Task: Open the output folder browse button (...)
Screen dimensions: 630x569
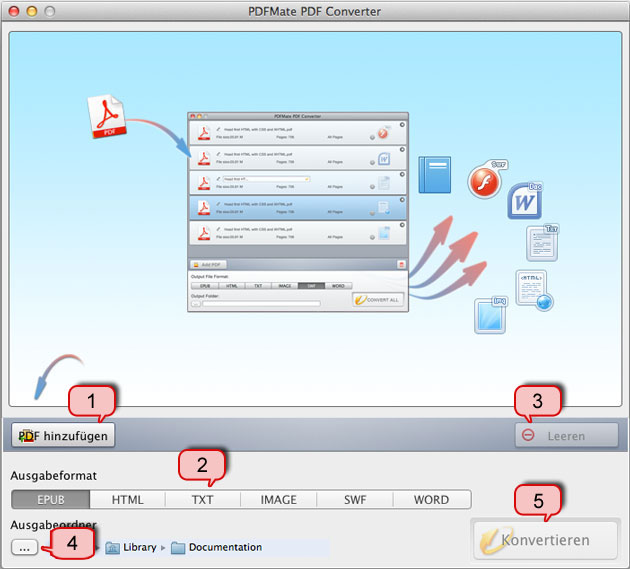Action: pyautogui.click(x=25, y=547)
